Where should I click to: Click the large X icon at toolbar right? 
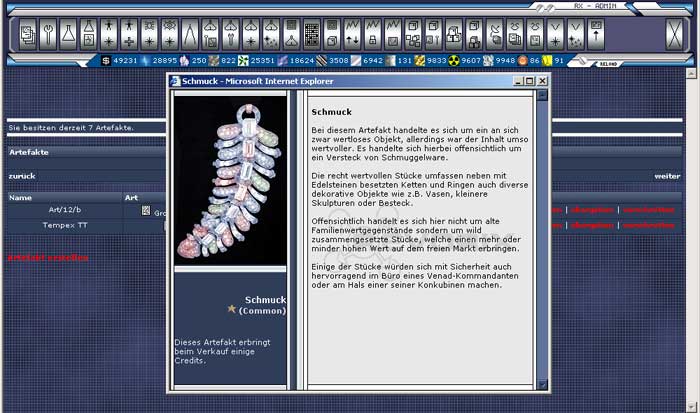click(674, 35)
